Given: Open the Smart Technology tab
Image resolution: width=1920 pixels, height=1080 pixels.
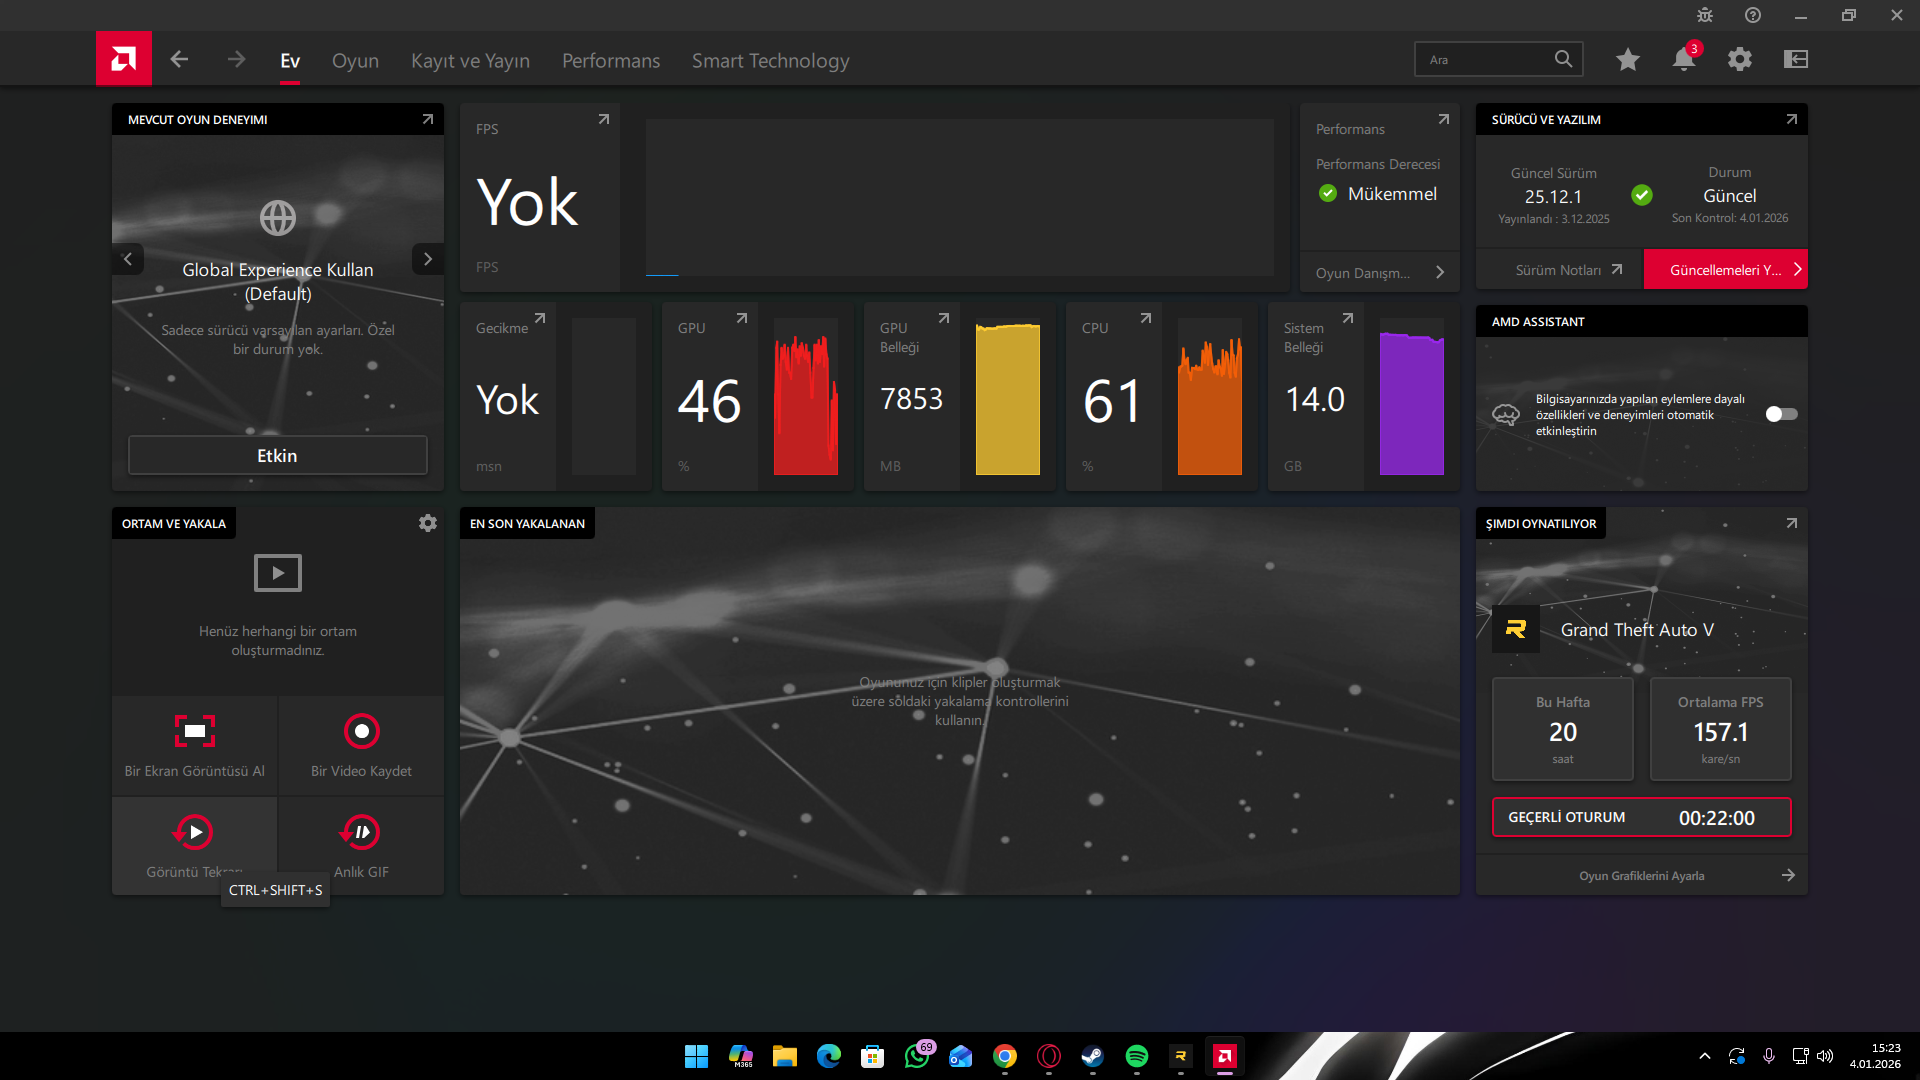Looking at the screenshot, I should pyautogui.click(x=770, y=61).
